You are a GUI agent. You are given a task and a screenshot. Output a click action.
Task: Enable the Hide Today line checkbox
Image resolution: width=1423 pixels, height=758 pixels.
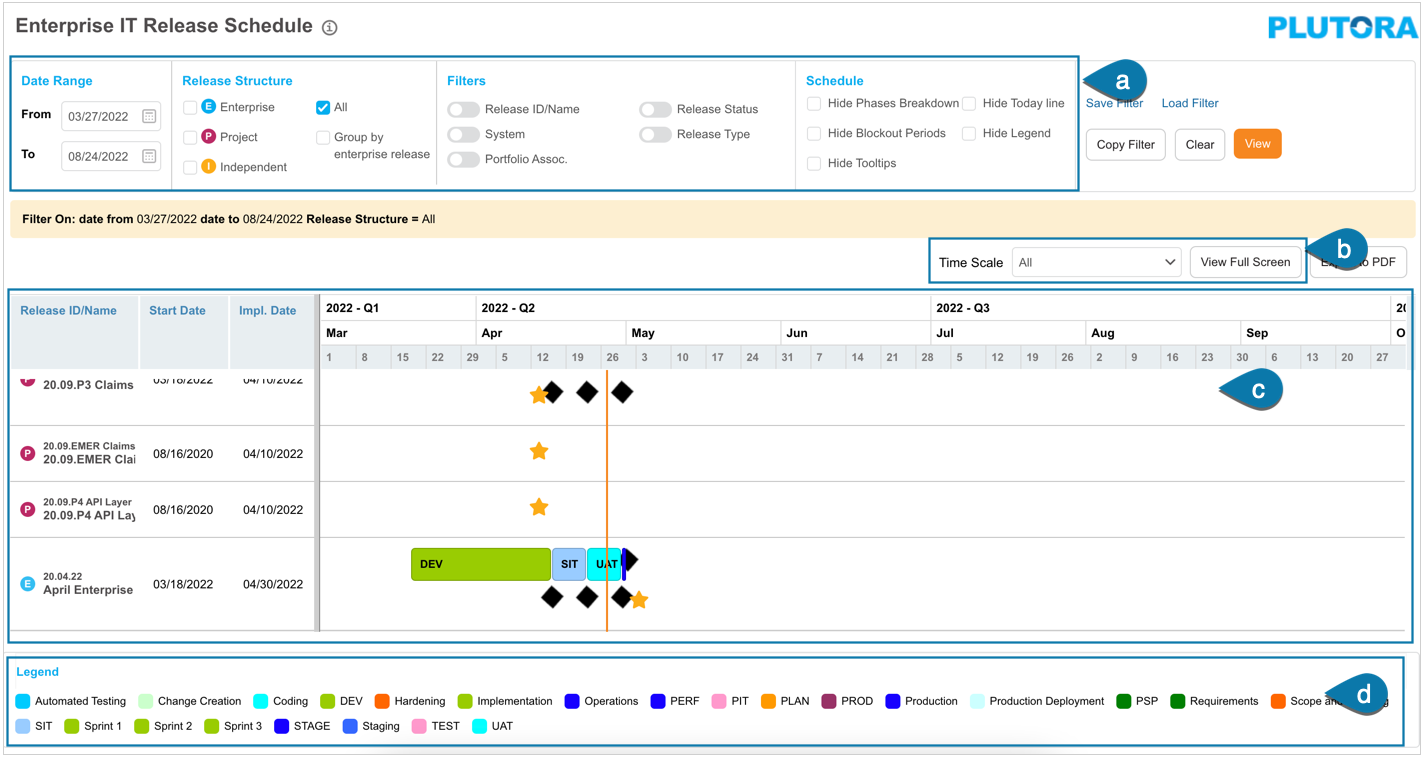pos(969,104)
